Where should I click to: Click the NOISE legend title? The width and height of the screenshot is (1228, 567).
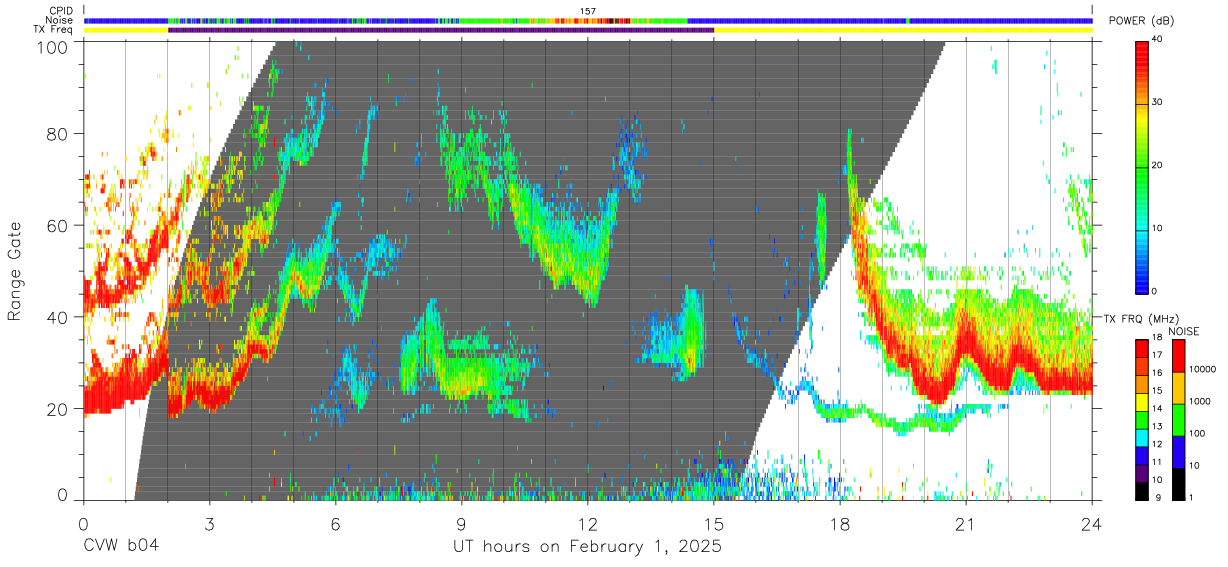click(1182, 330)
